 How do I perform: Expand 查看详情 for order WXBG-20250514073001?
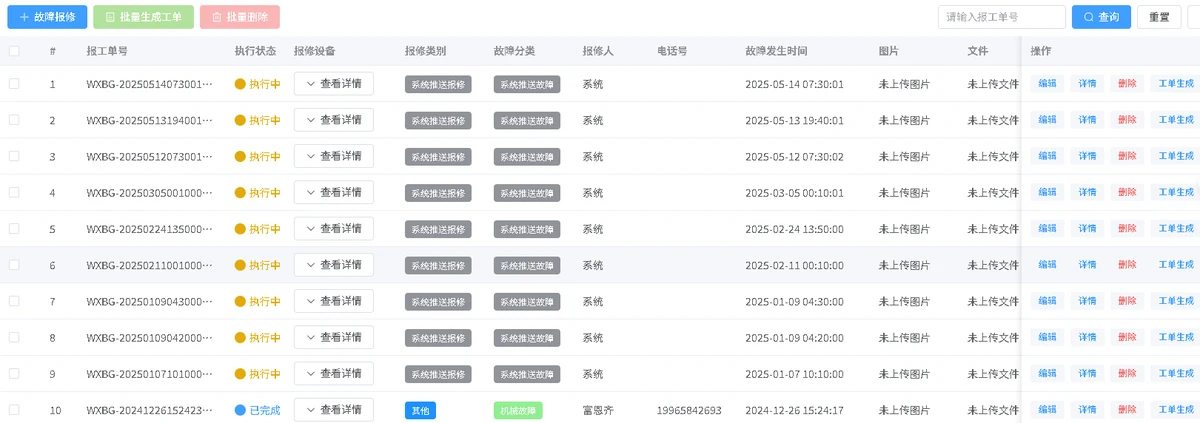[334, 84]
